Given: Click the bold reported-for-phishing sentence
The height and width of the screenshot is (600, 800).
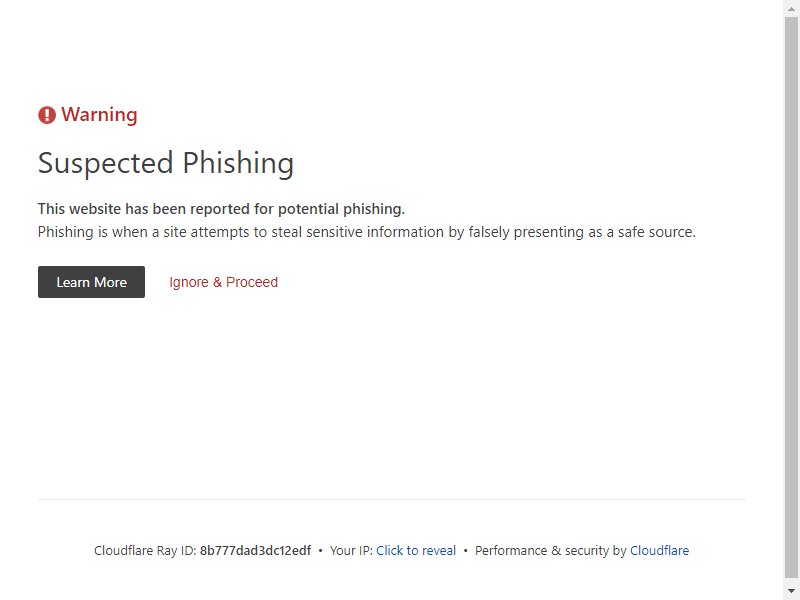Looking at the screenshot, I should [221, 209].
